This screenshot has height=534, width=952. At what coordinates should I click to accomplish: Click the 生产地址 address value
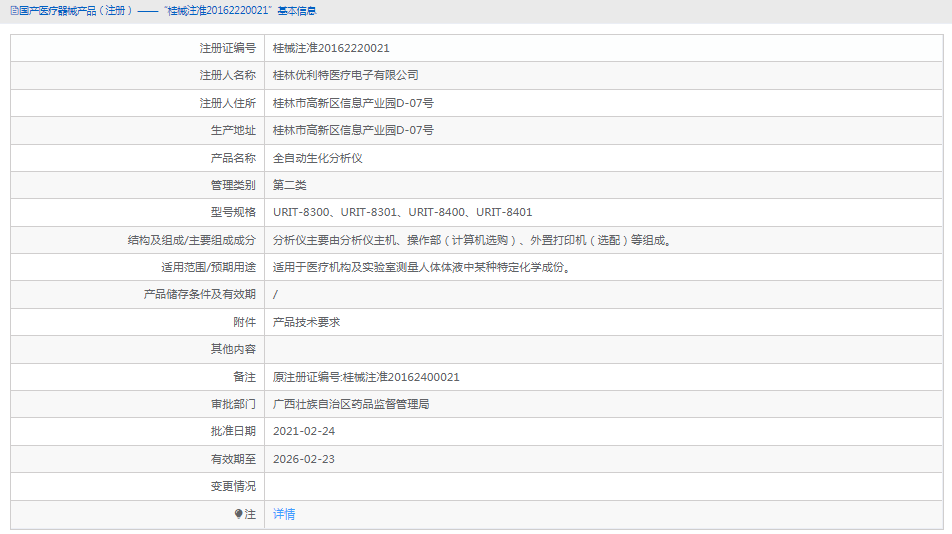pos(353,130)
